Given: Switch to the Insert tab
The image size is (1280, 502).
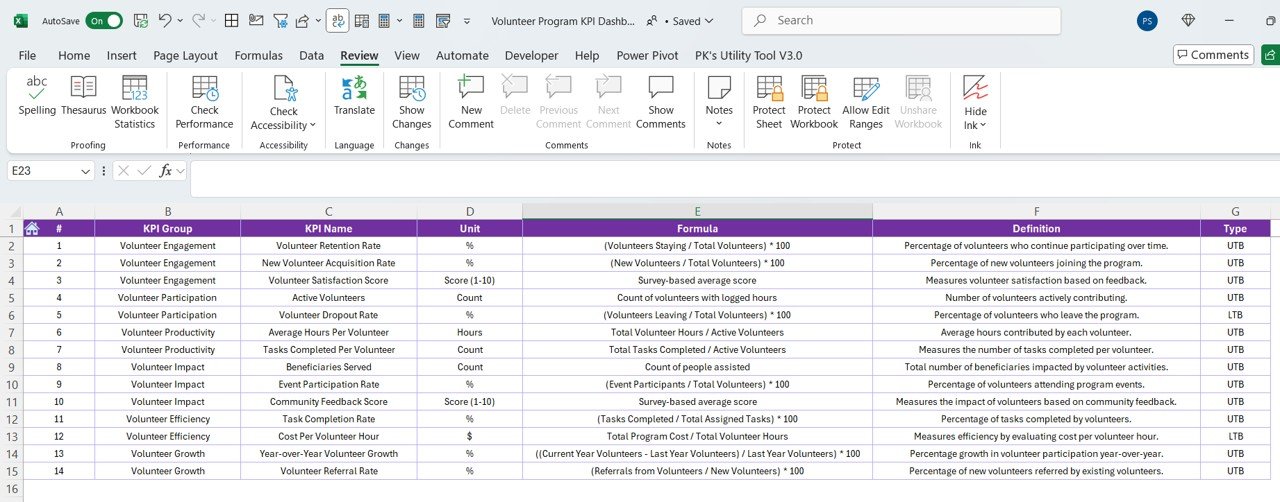Looking at the screenshot, I should 122,56.
